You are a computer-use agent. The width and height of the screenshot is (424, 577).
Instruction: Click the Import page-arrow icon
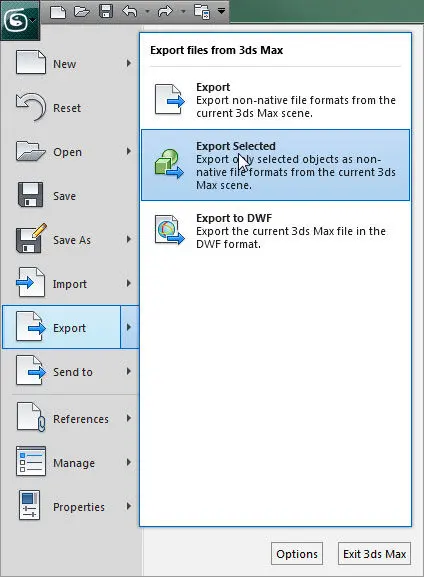click(x=31, y=283)
